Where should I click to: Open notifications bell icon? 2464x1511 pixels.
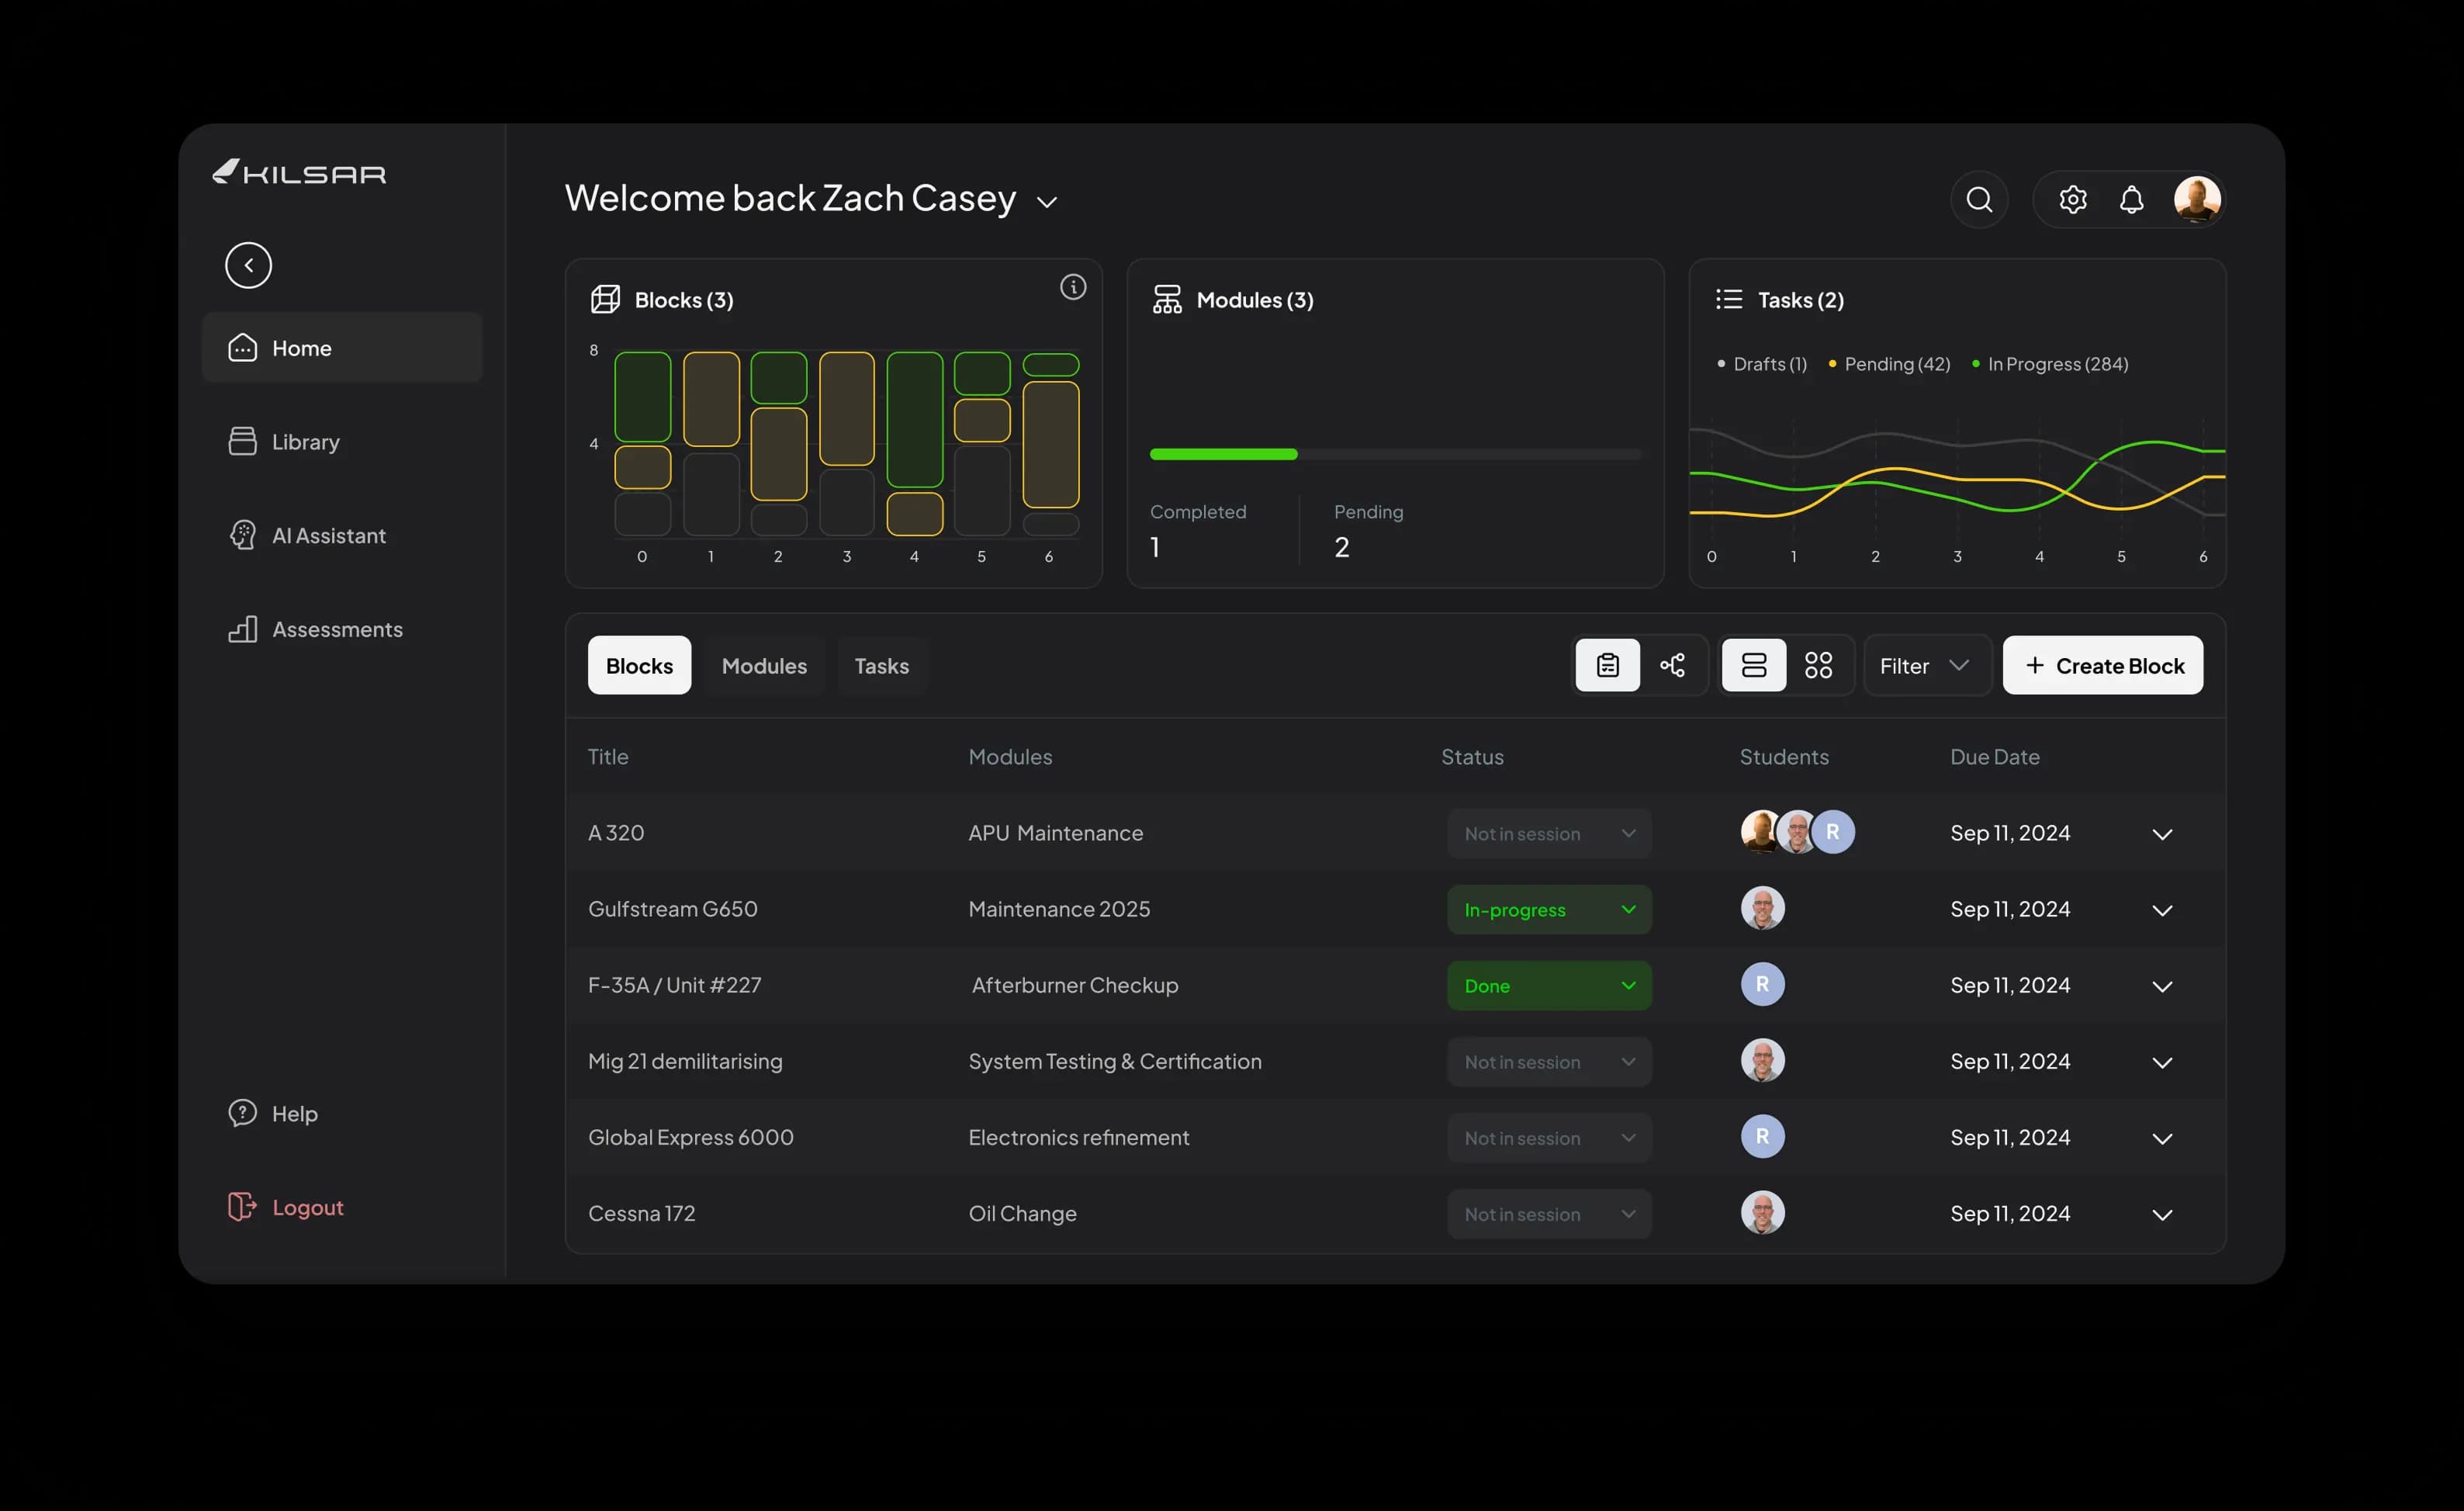coord(2131,200)
